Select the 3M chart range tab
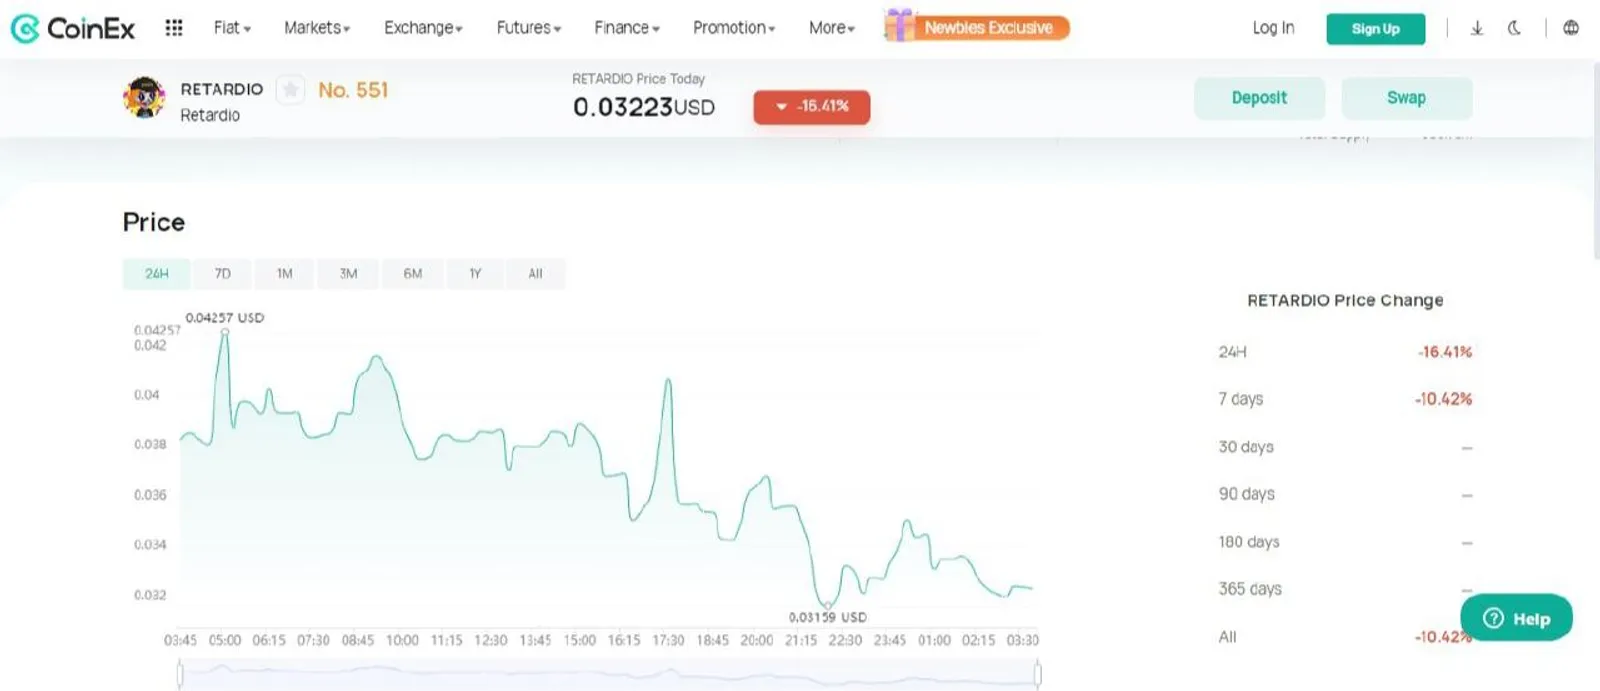Viewport: 1600px width, 691px height. [x=348, y=274]
